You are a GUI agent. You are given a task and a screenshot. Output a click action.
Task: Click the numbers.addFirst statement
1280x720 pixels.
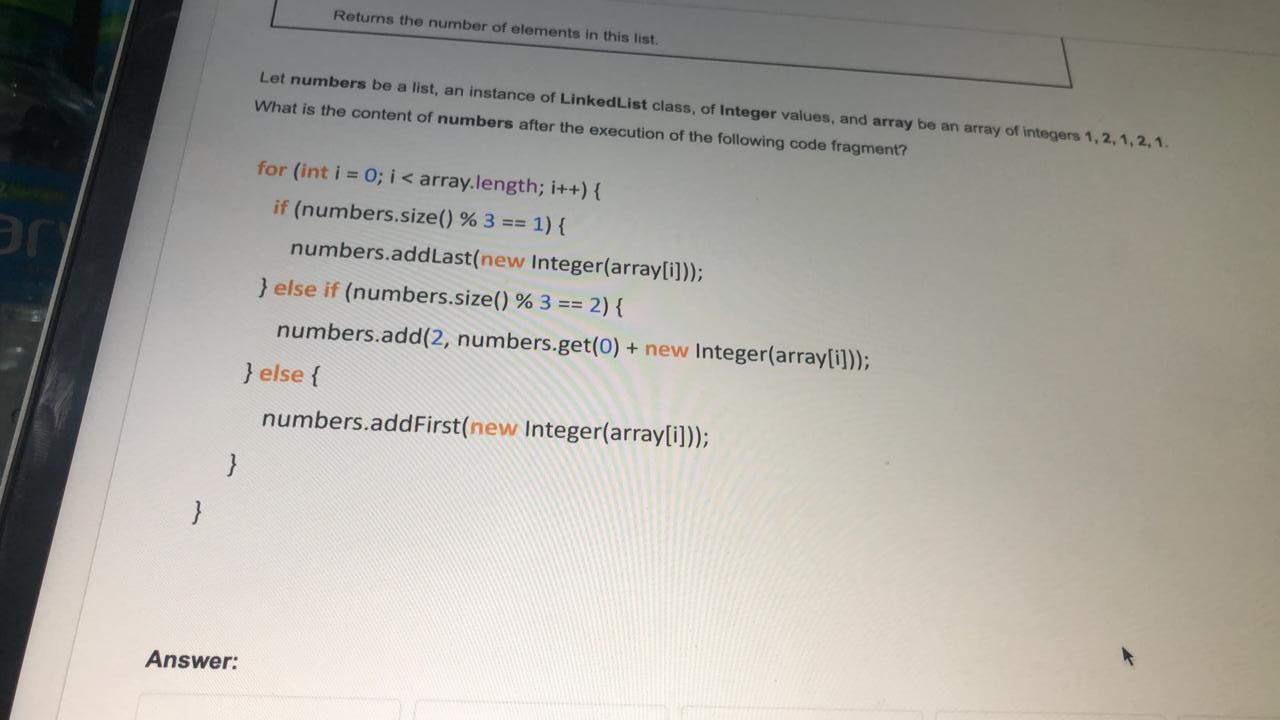coord(483,426)
